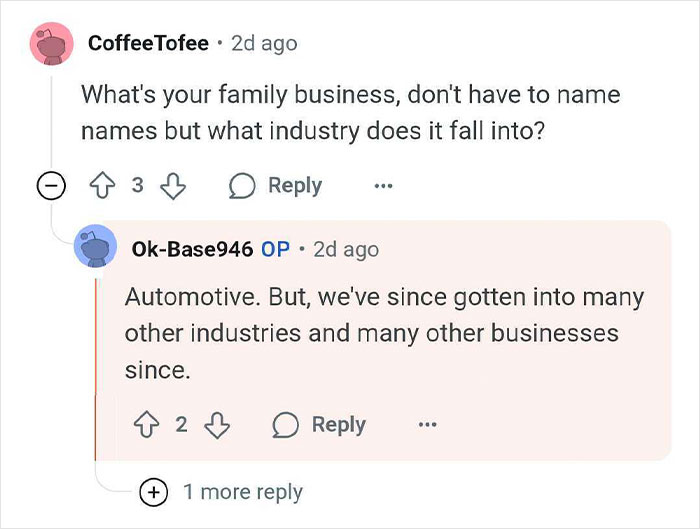
Task: Click the speech bubble icon under CoffeeTofee's comment
Action: [242, 186]
